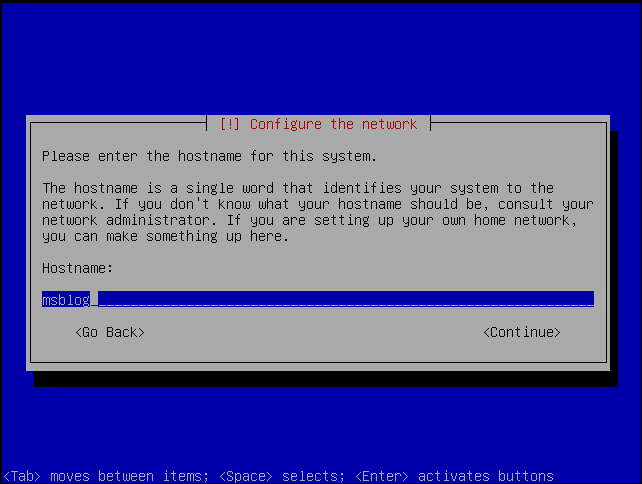Focus the Hostname input field's empty area

(346, 300)
